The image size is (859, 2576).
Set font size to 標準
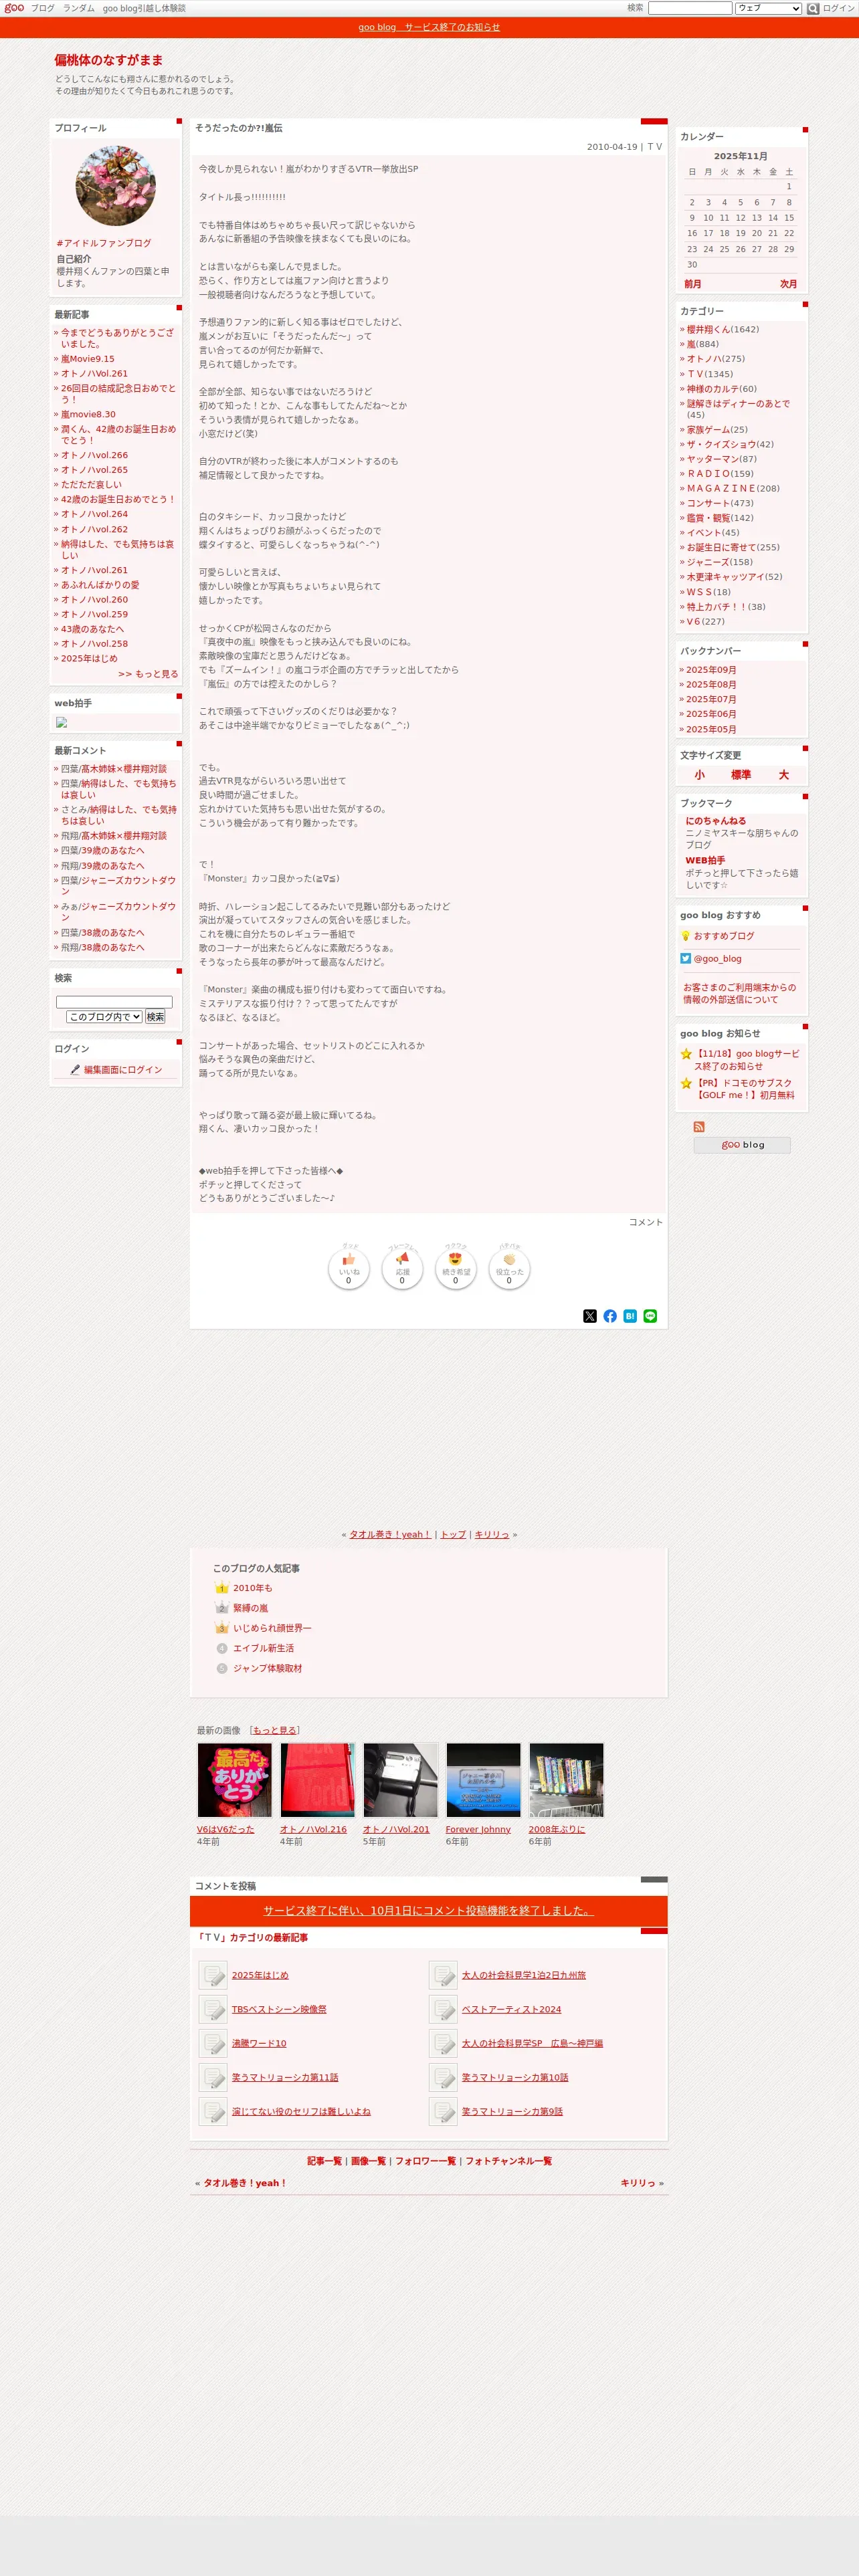(741, 775)
